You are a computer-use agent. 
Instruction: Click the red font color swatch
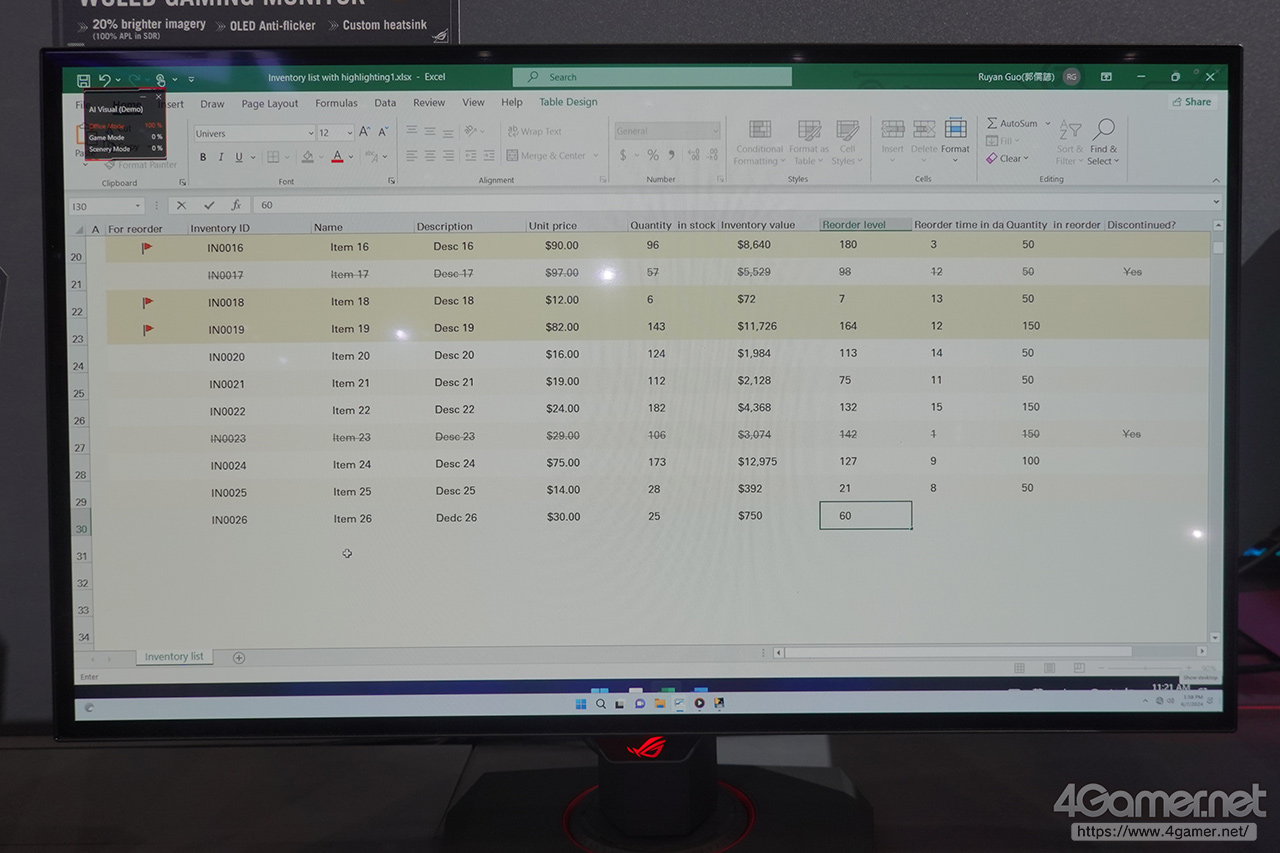tap(337, 157)
